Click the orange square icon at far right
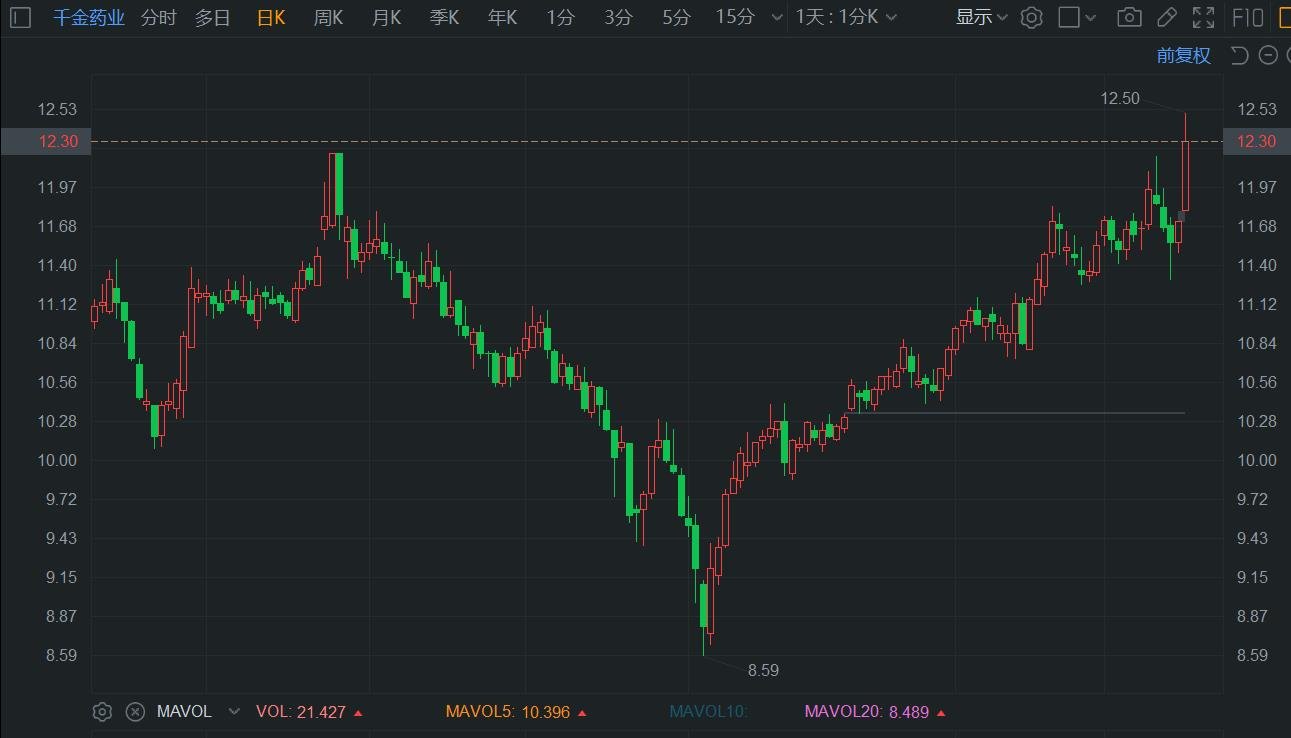The width and height of the screenshot is (1291, 738). (1284, 17)
